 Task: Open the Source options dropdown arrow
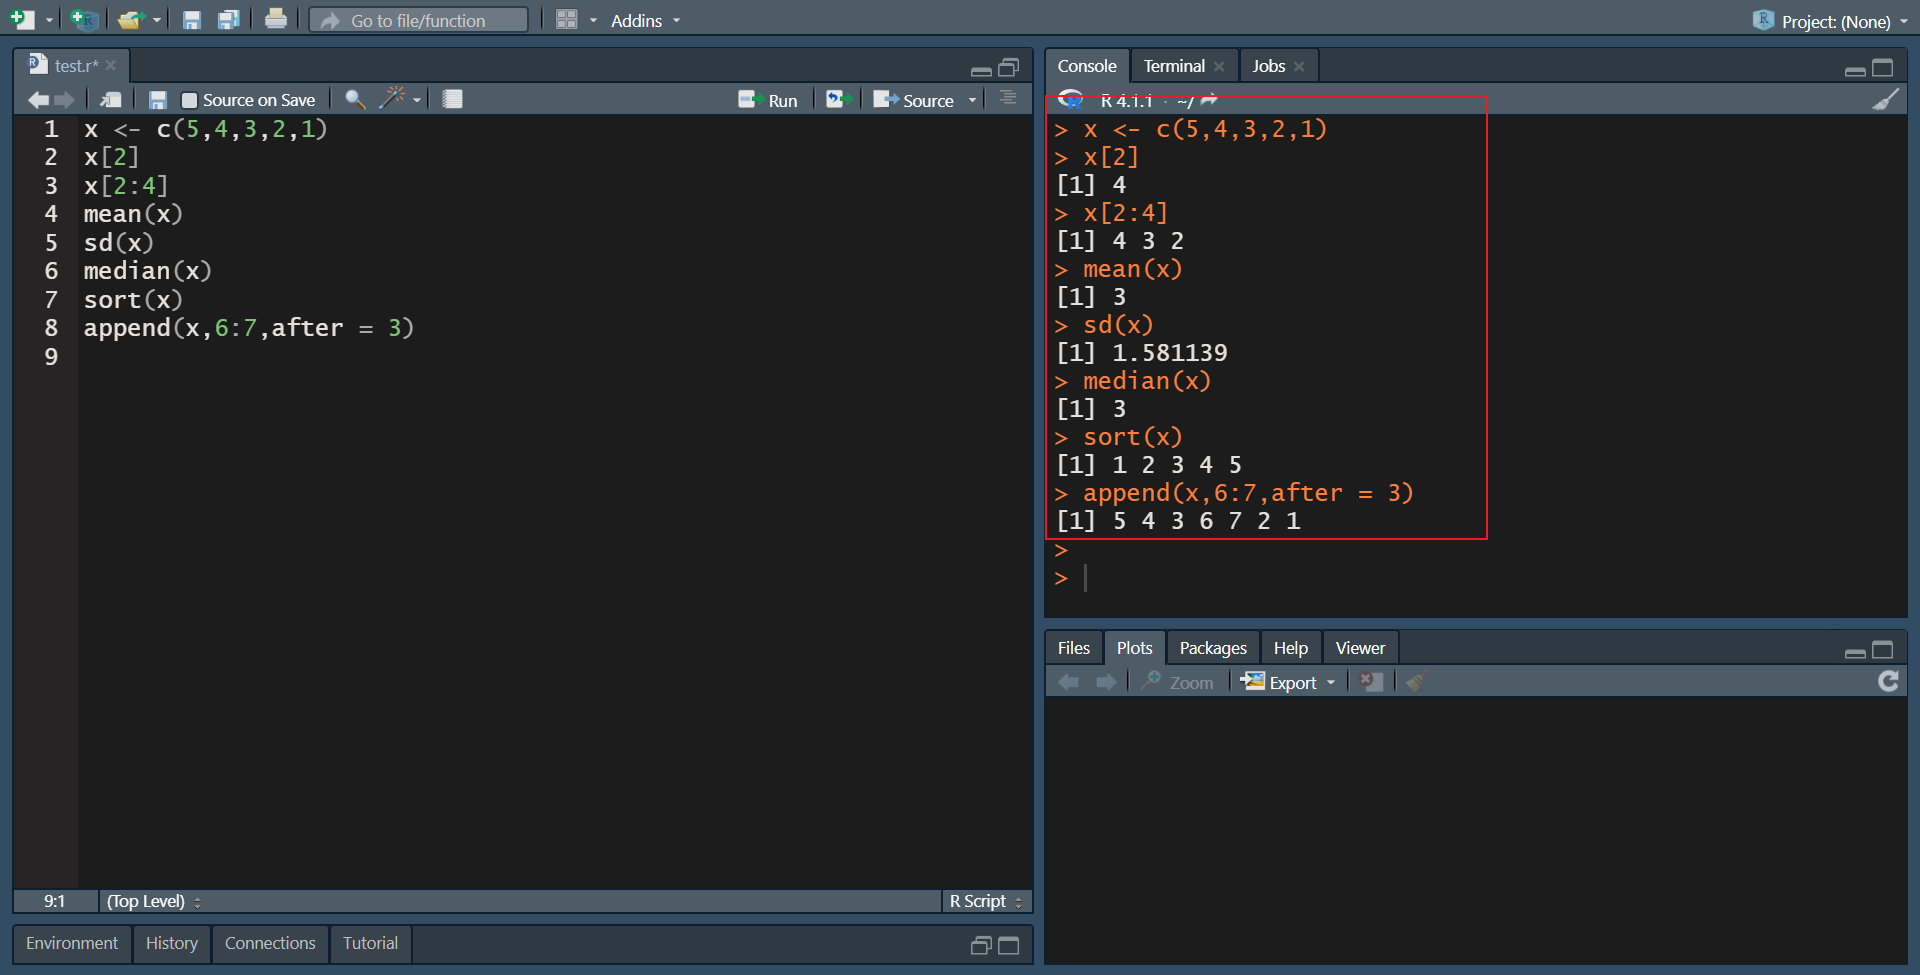[972, 100]
